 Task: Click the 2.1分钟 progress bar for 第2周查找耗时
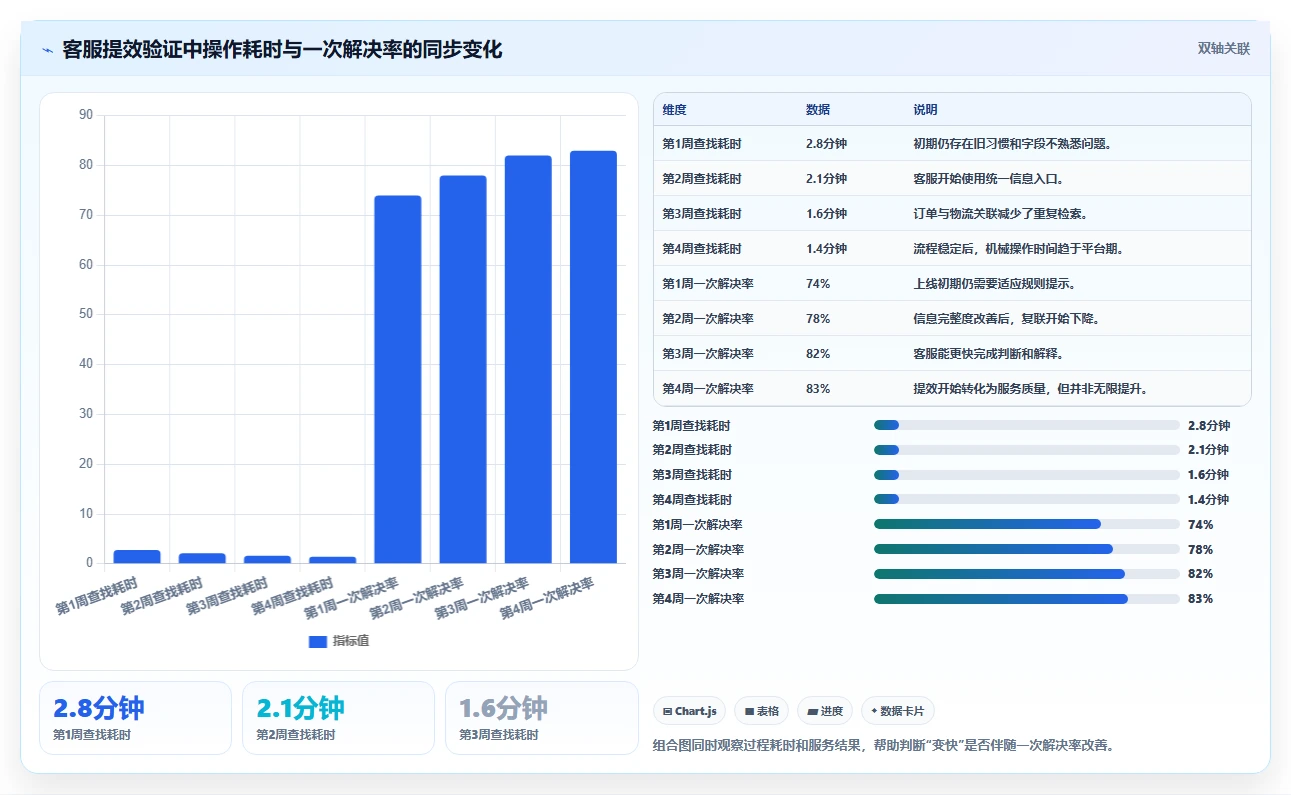[x=1027, y=450]
